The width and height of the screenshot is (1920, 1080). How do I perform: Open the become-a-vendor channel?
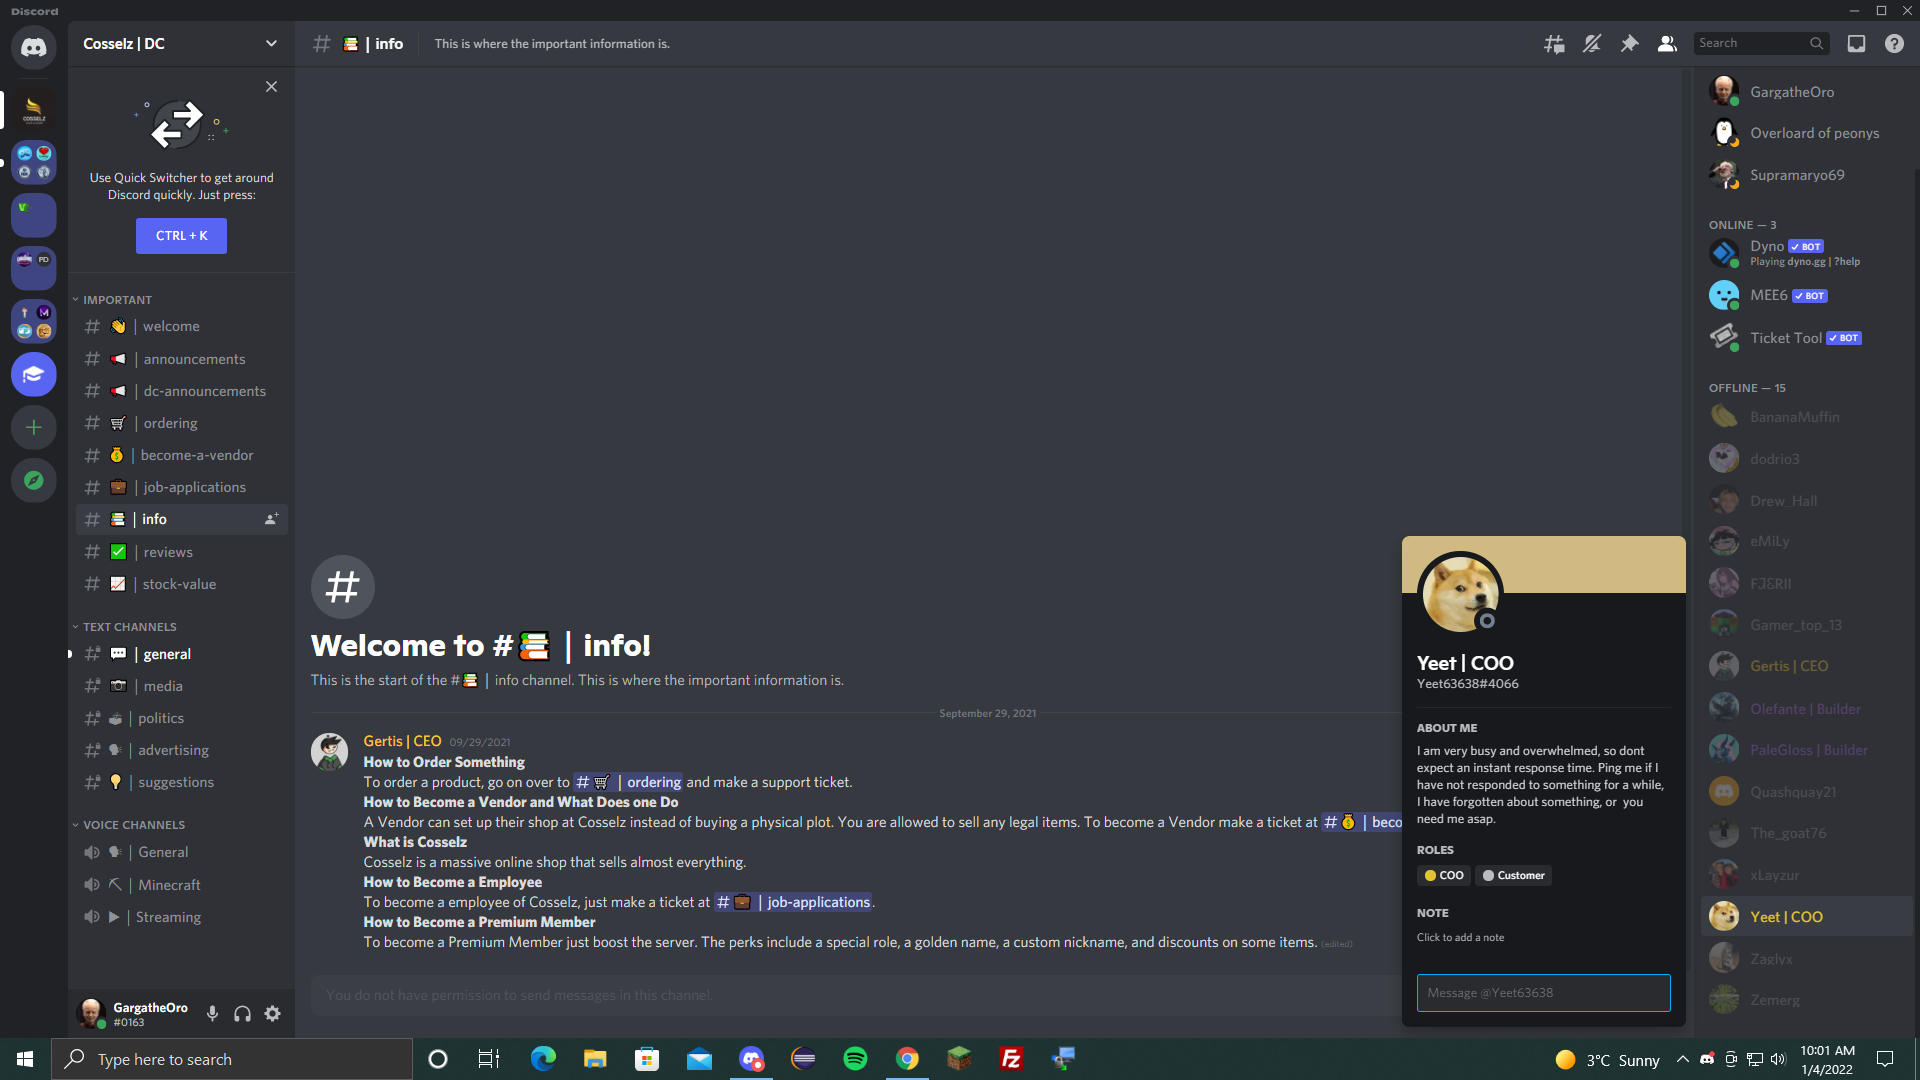[x=181, y=455]
